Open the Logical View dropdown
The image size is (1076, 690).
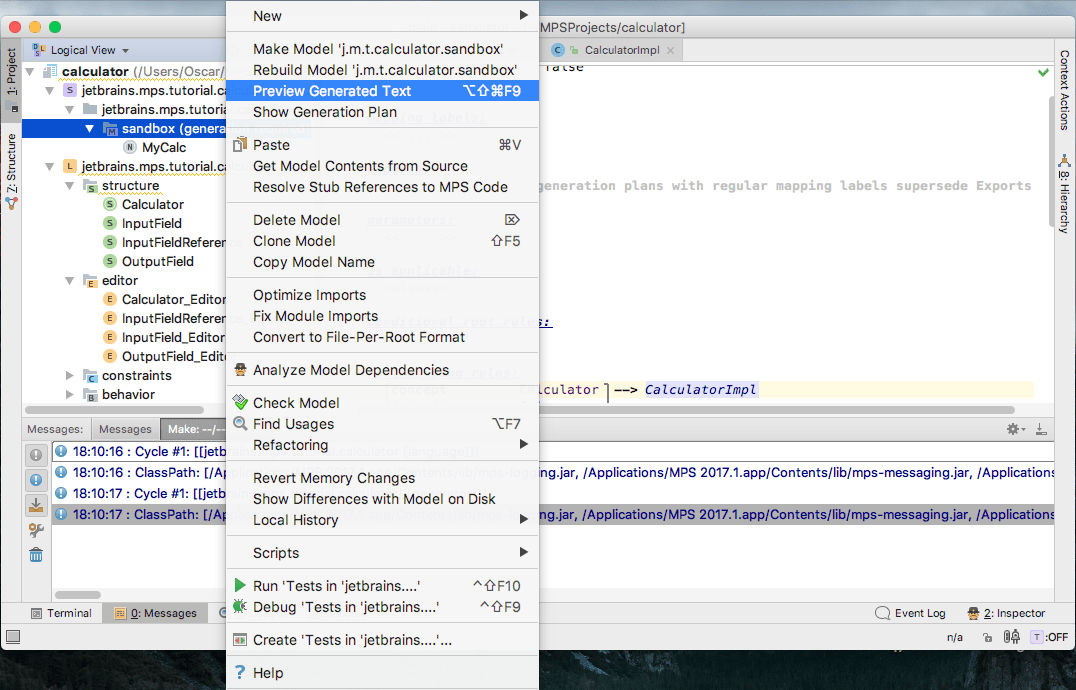[82, 50]
